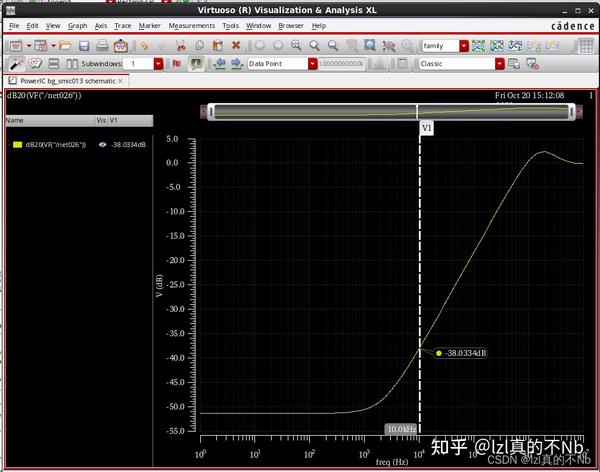The width and height of the screenshot is (600, 472).
Task: Open the Classic workspace dropdown
Action: tap(499, 64)
